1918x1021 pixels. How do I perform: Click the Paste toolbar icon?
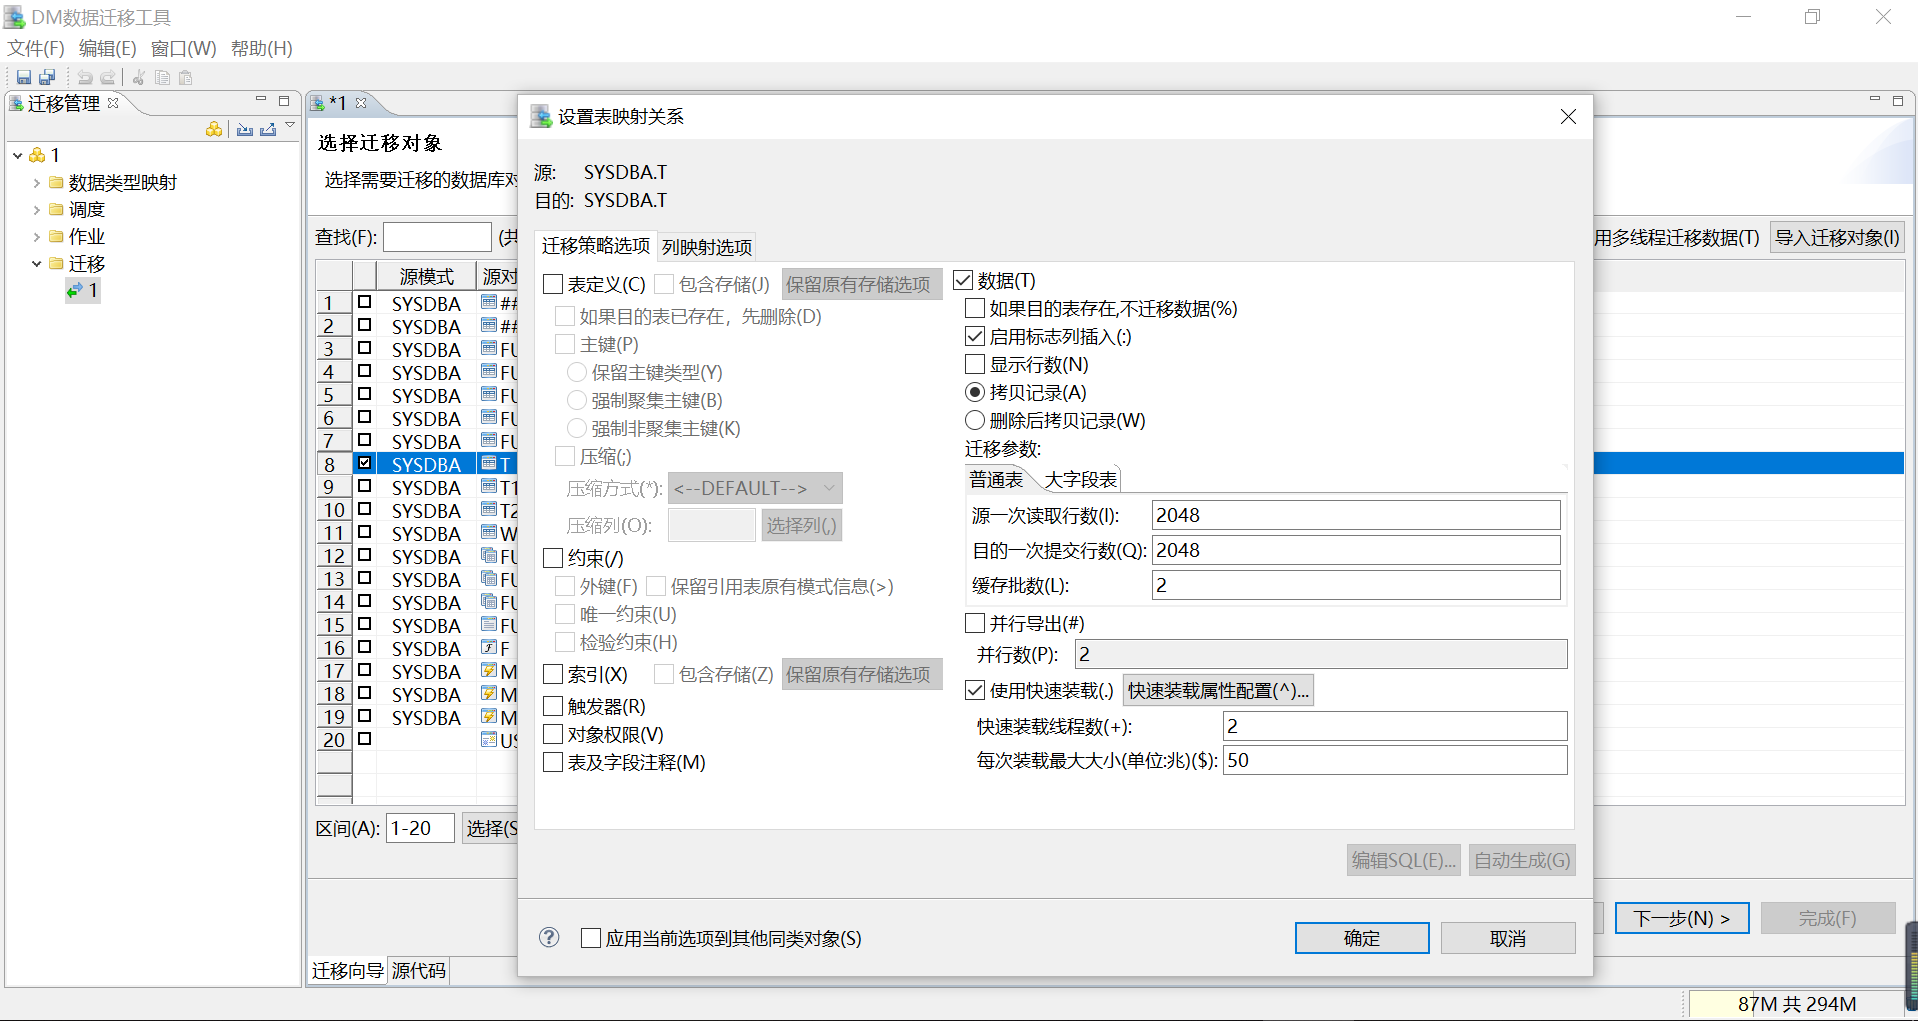click(x=185, y=77)
